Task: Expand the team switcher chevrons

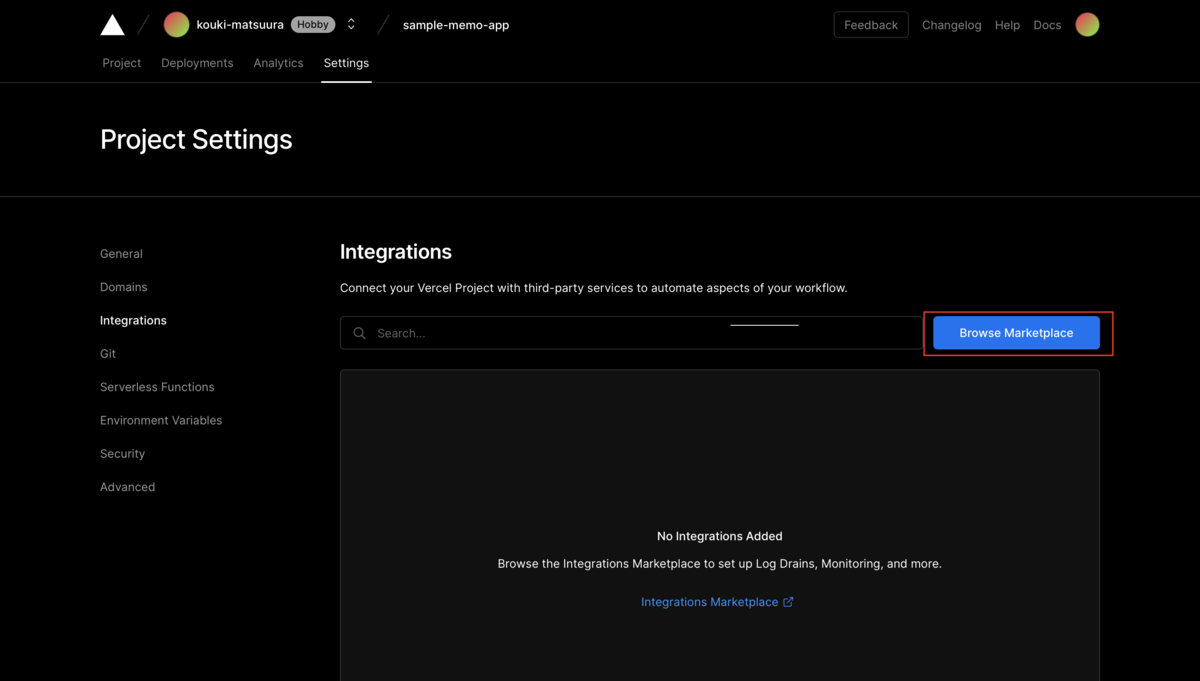Action: [351, 24]
